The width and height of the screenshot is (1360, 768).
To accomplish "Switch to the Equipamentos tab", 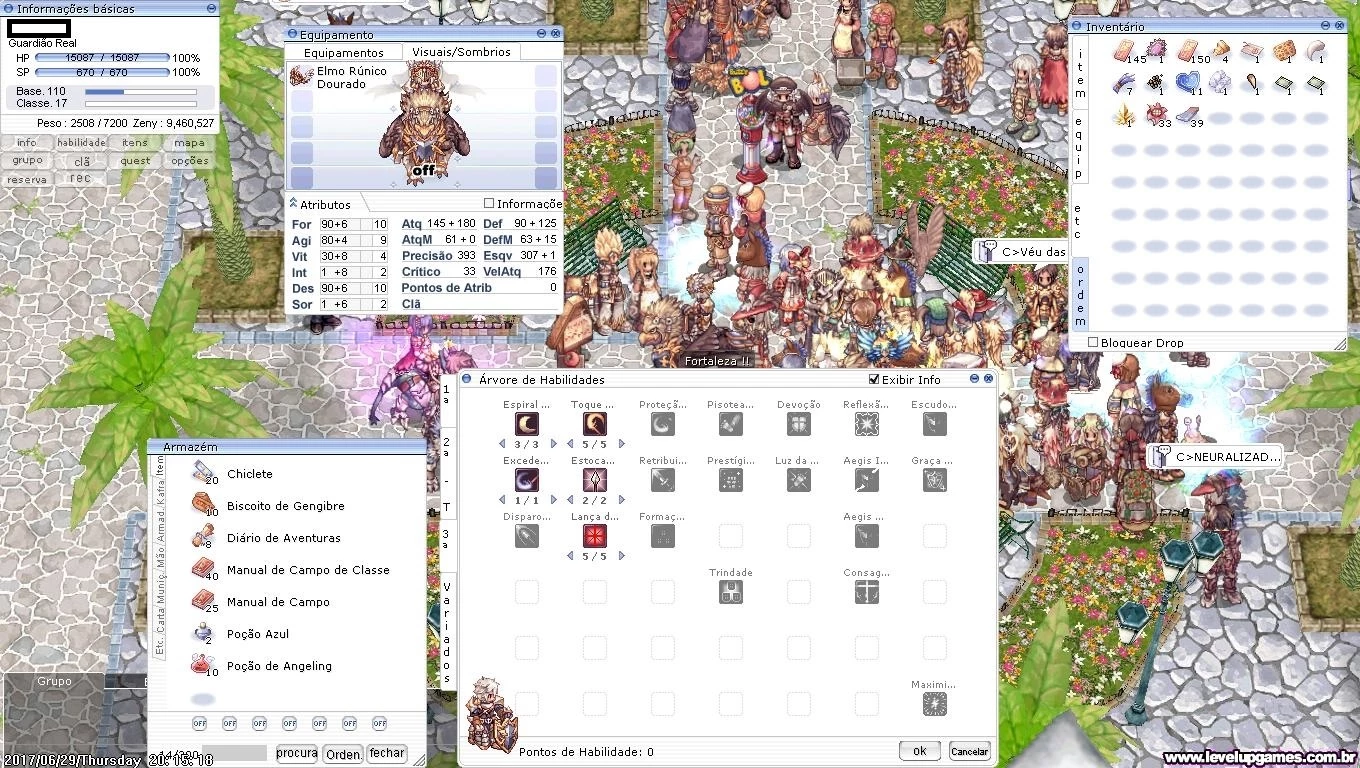I will point(343,52).
